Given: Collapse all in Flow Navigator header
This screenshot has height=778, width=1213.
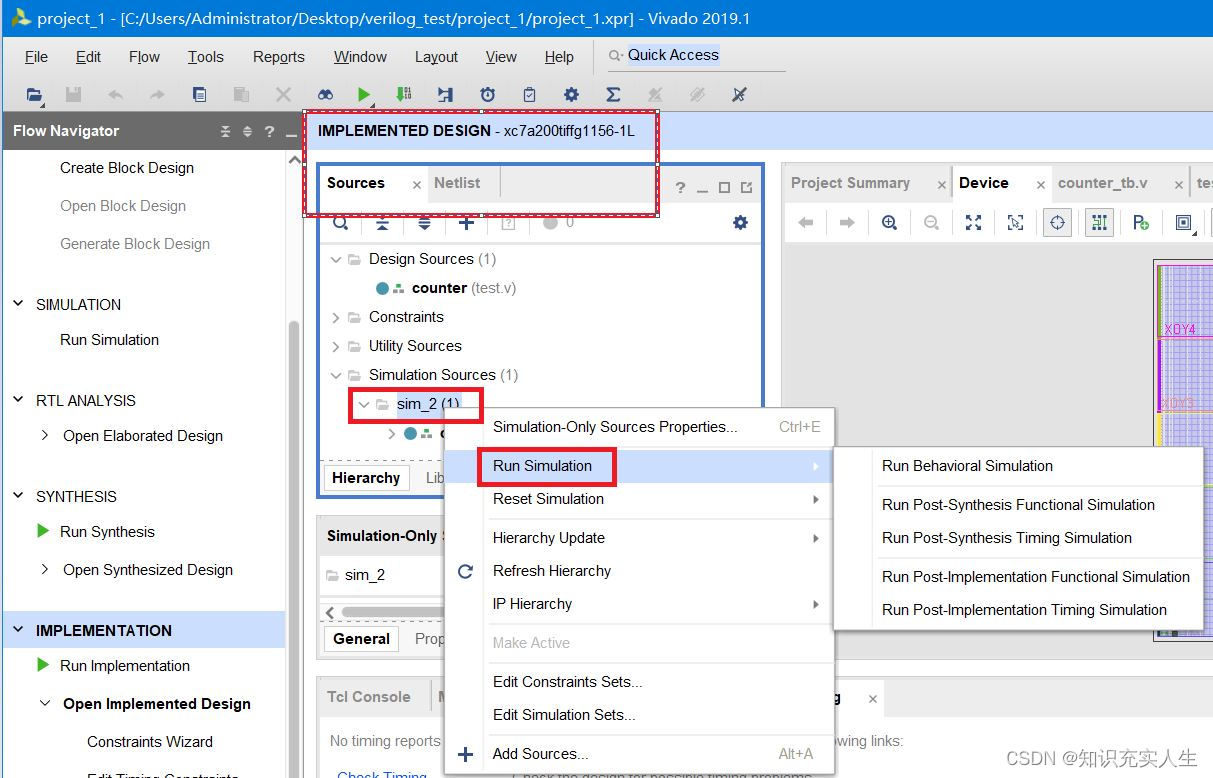Looking at the screenshot, I should (x=225, y=132).
